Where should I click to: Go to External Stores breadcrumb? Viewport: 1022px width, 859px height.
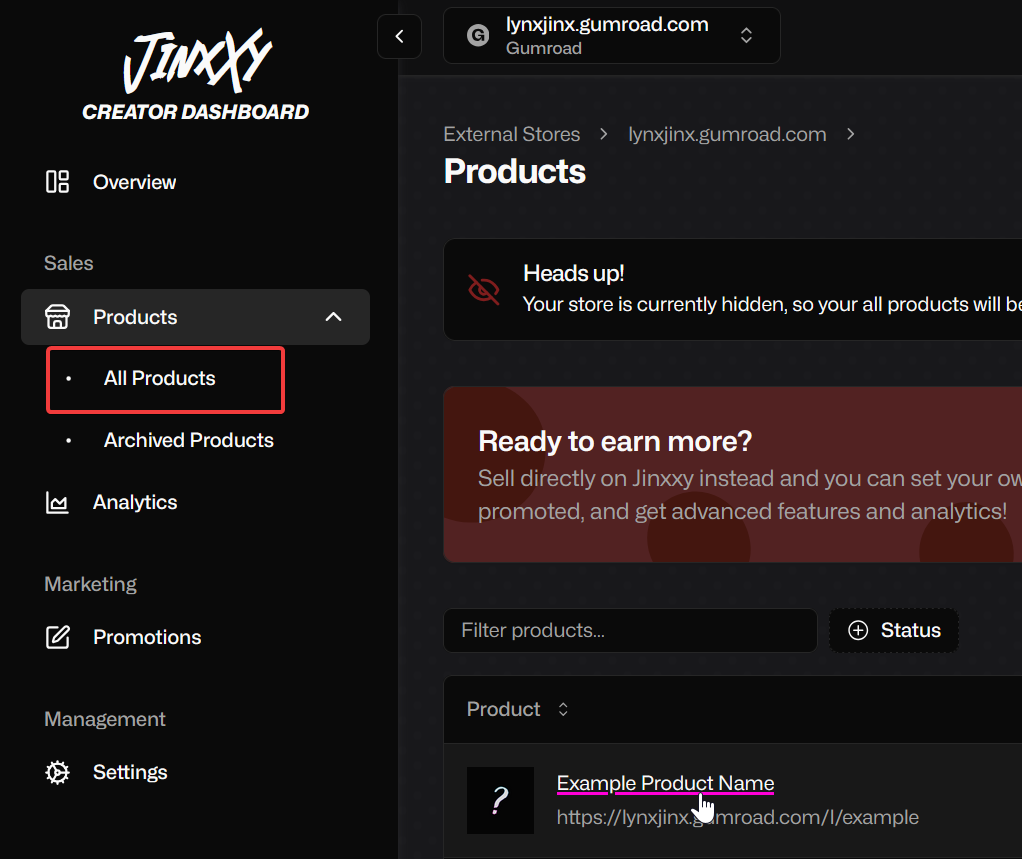click(x=512, y=134)
